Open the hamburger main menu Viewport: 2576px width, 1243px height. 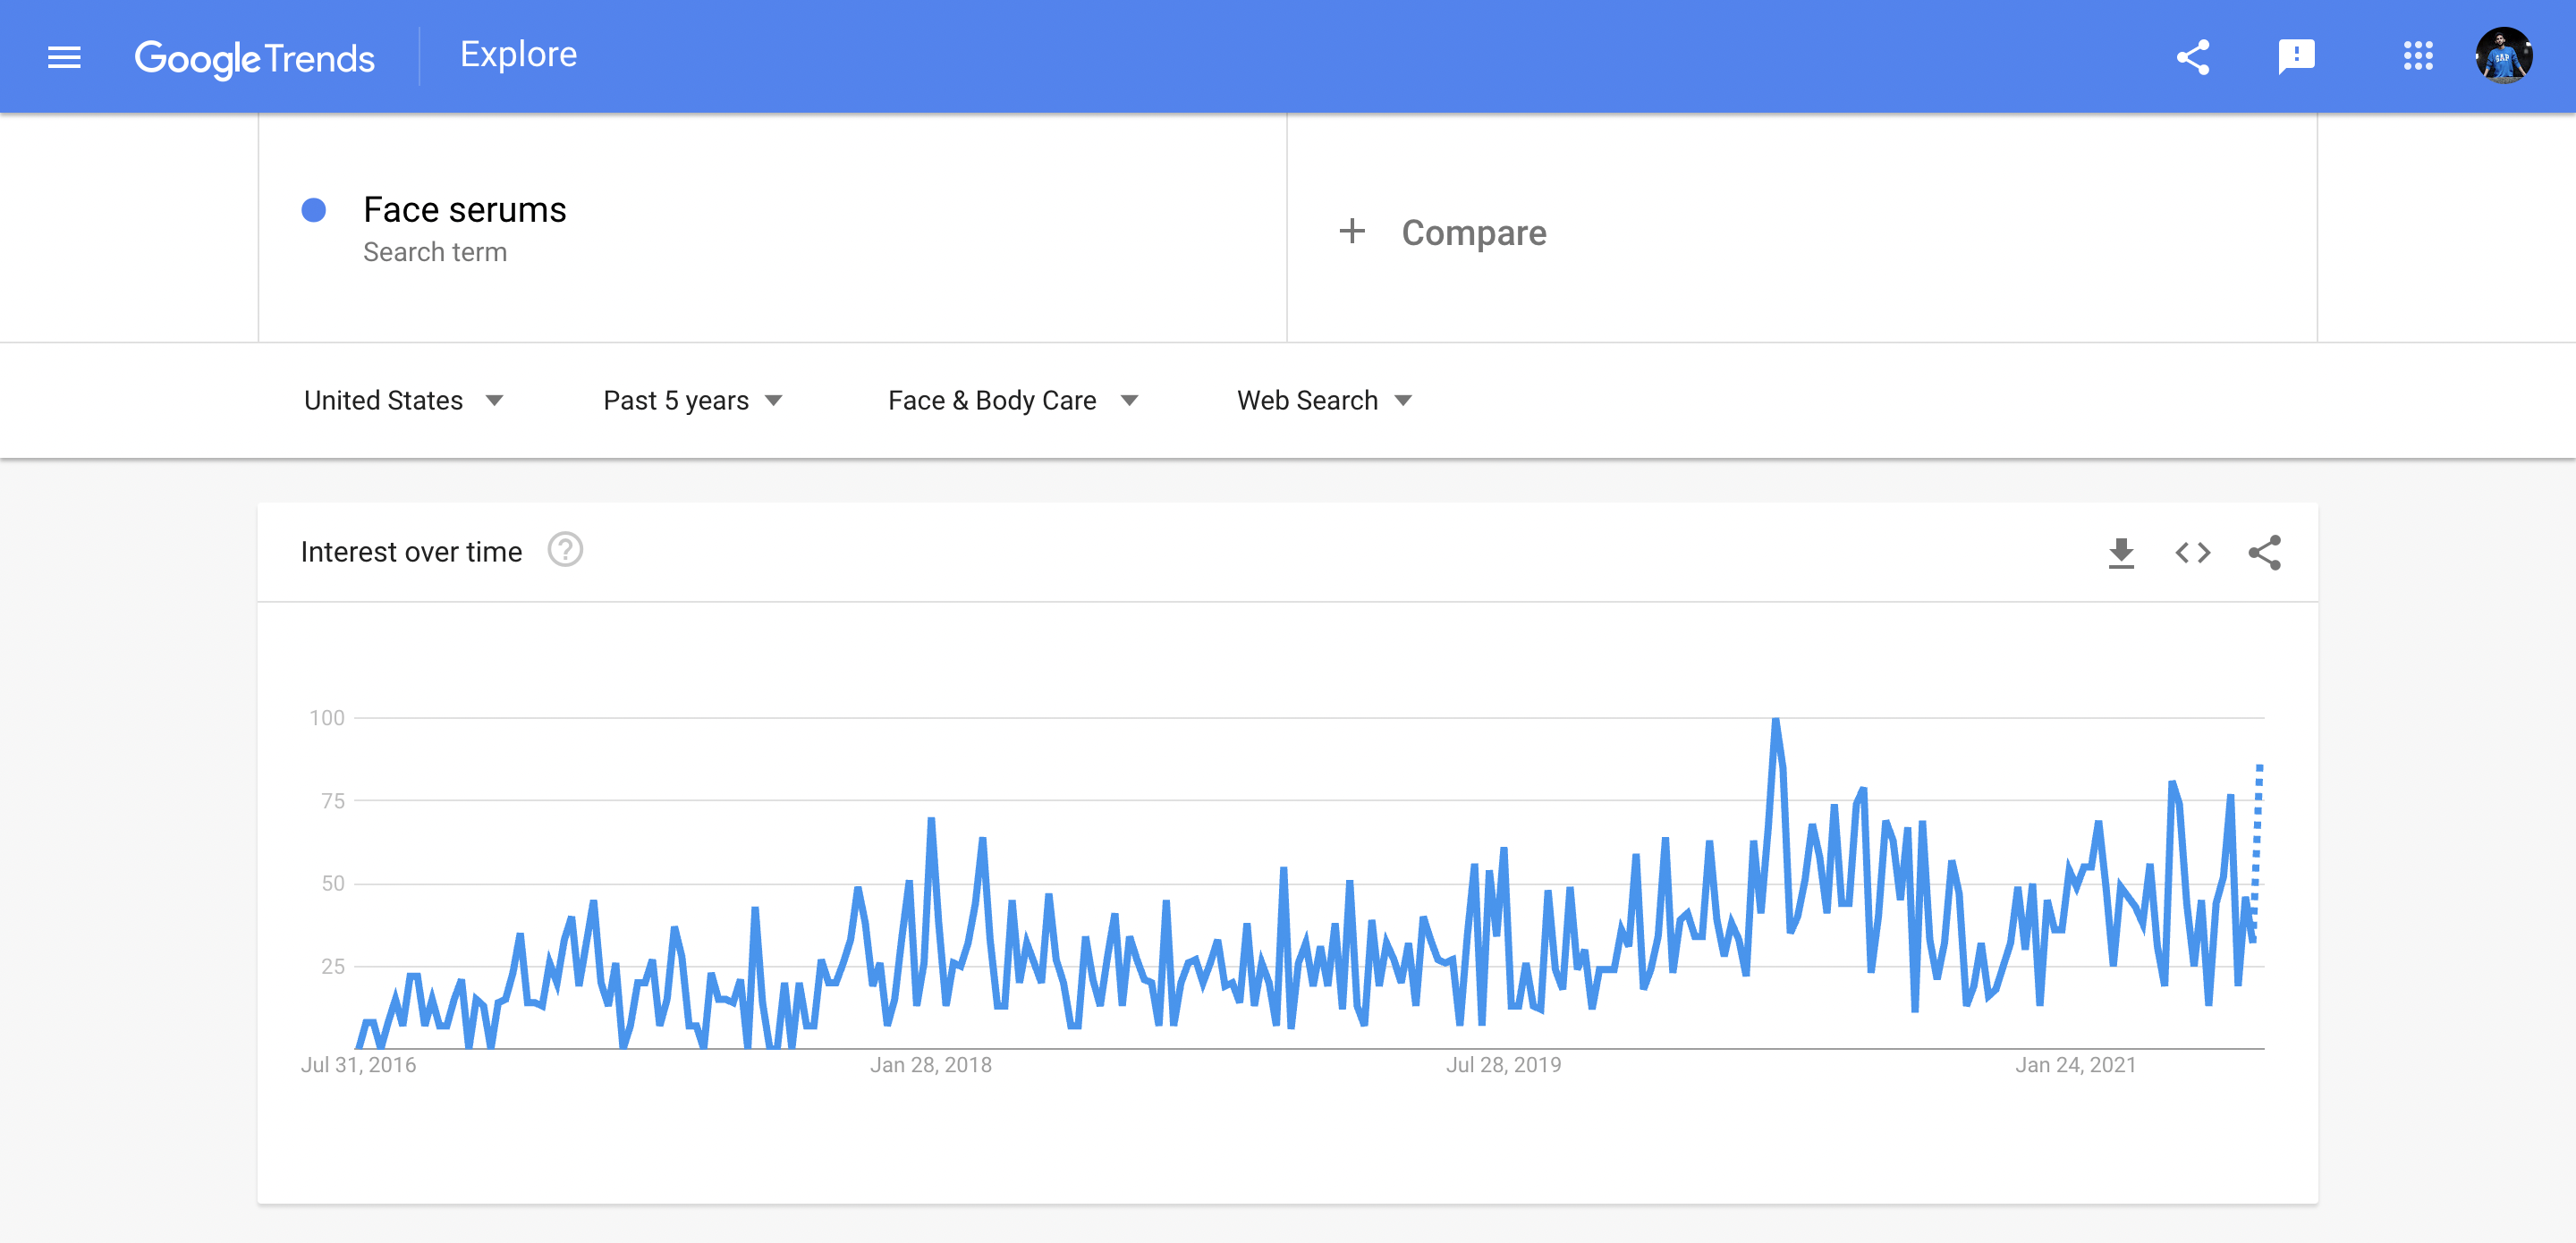click(x=64, y=57)
